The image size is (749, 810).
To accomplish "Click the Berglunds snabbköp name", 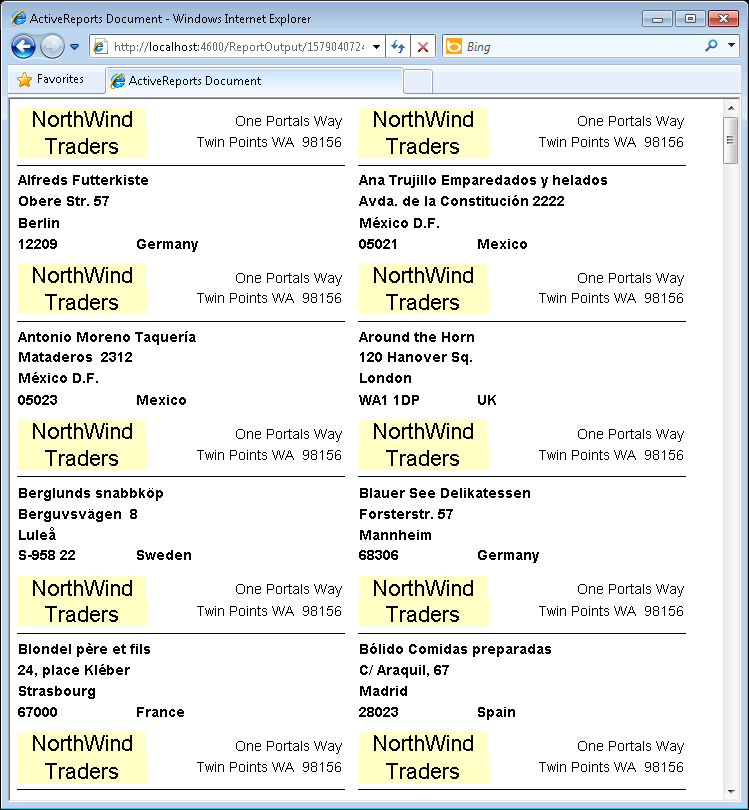I will (91, 493).
